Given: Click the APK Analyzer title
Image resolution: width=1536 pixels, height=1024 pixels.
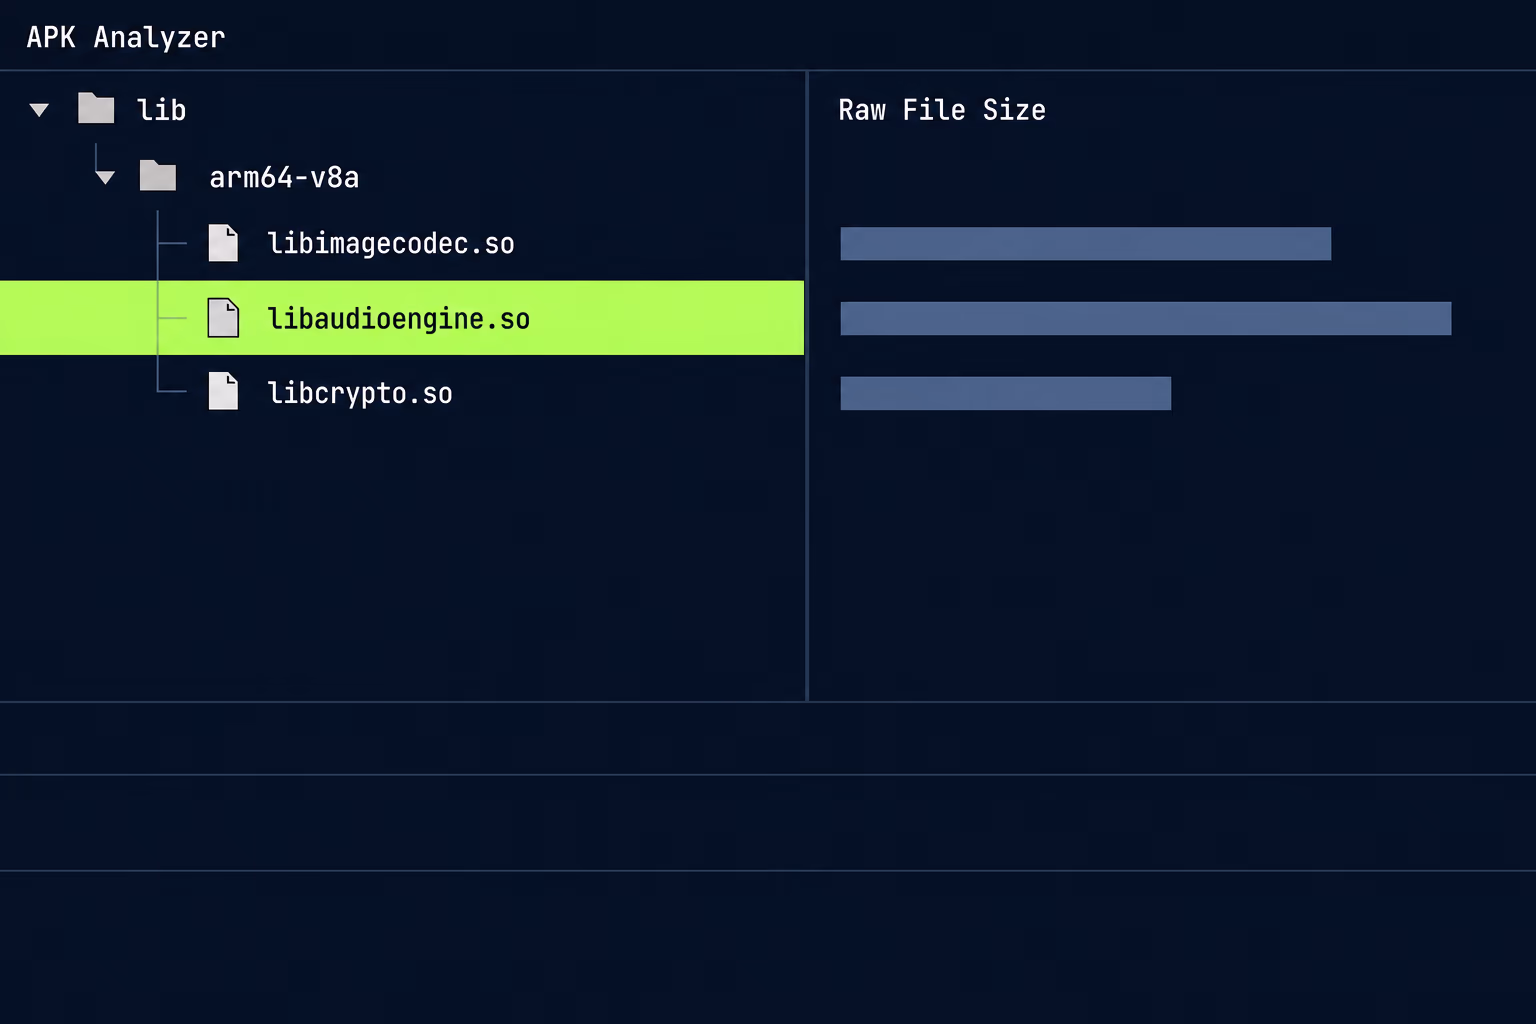Looking at the screenshot, I should click(126, 38).
